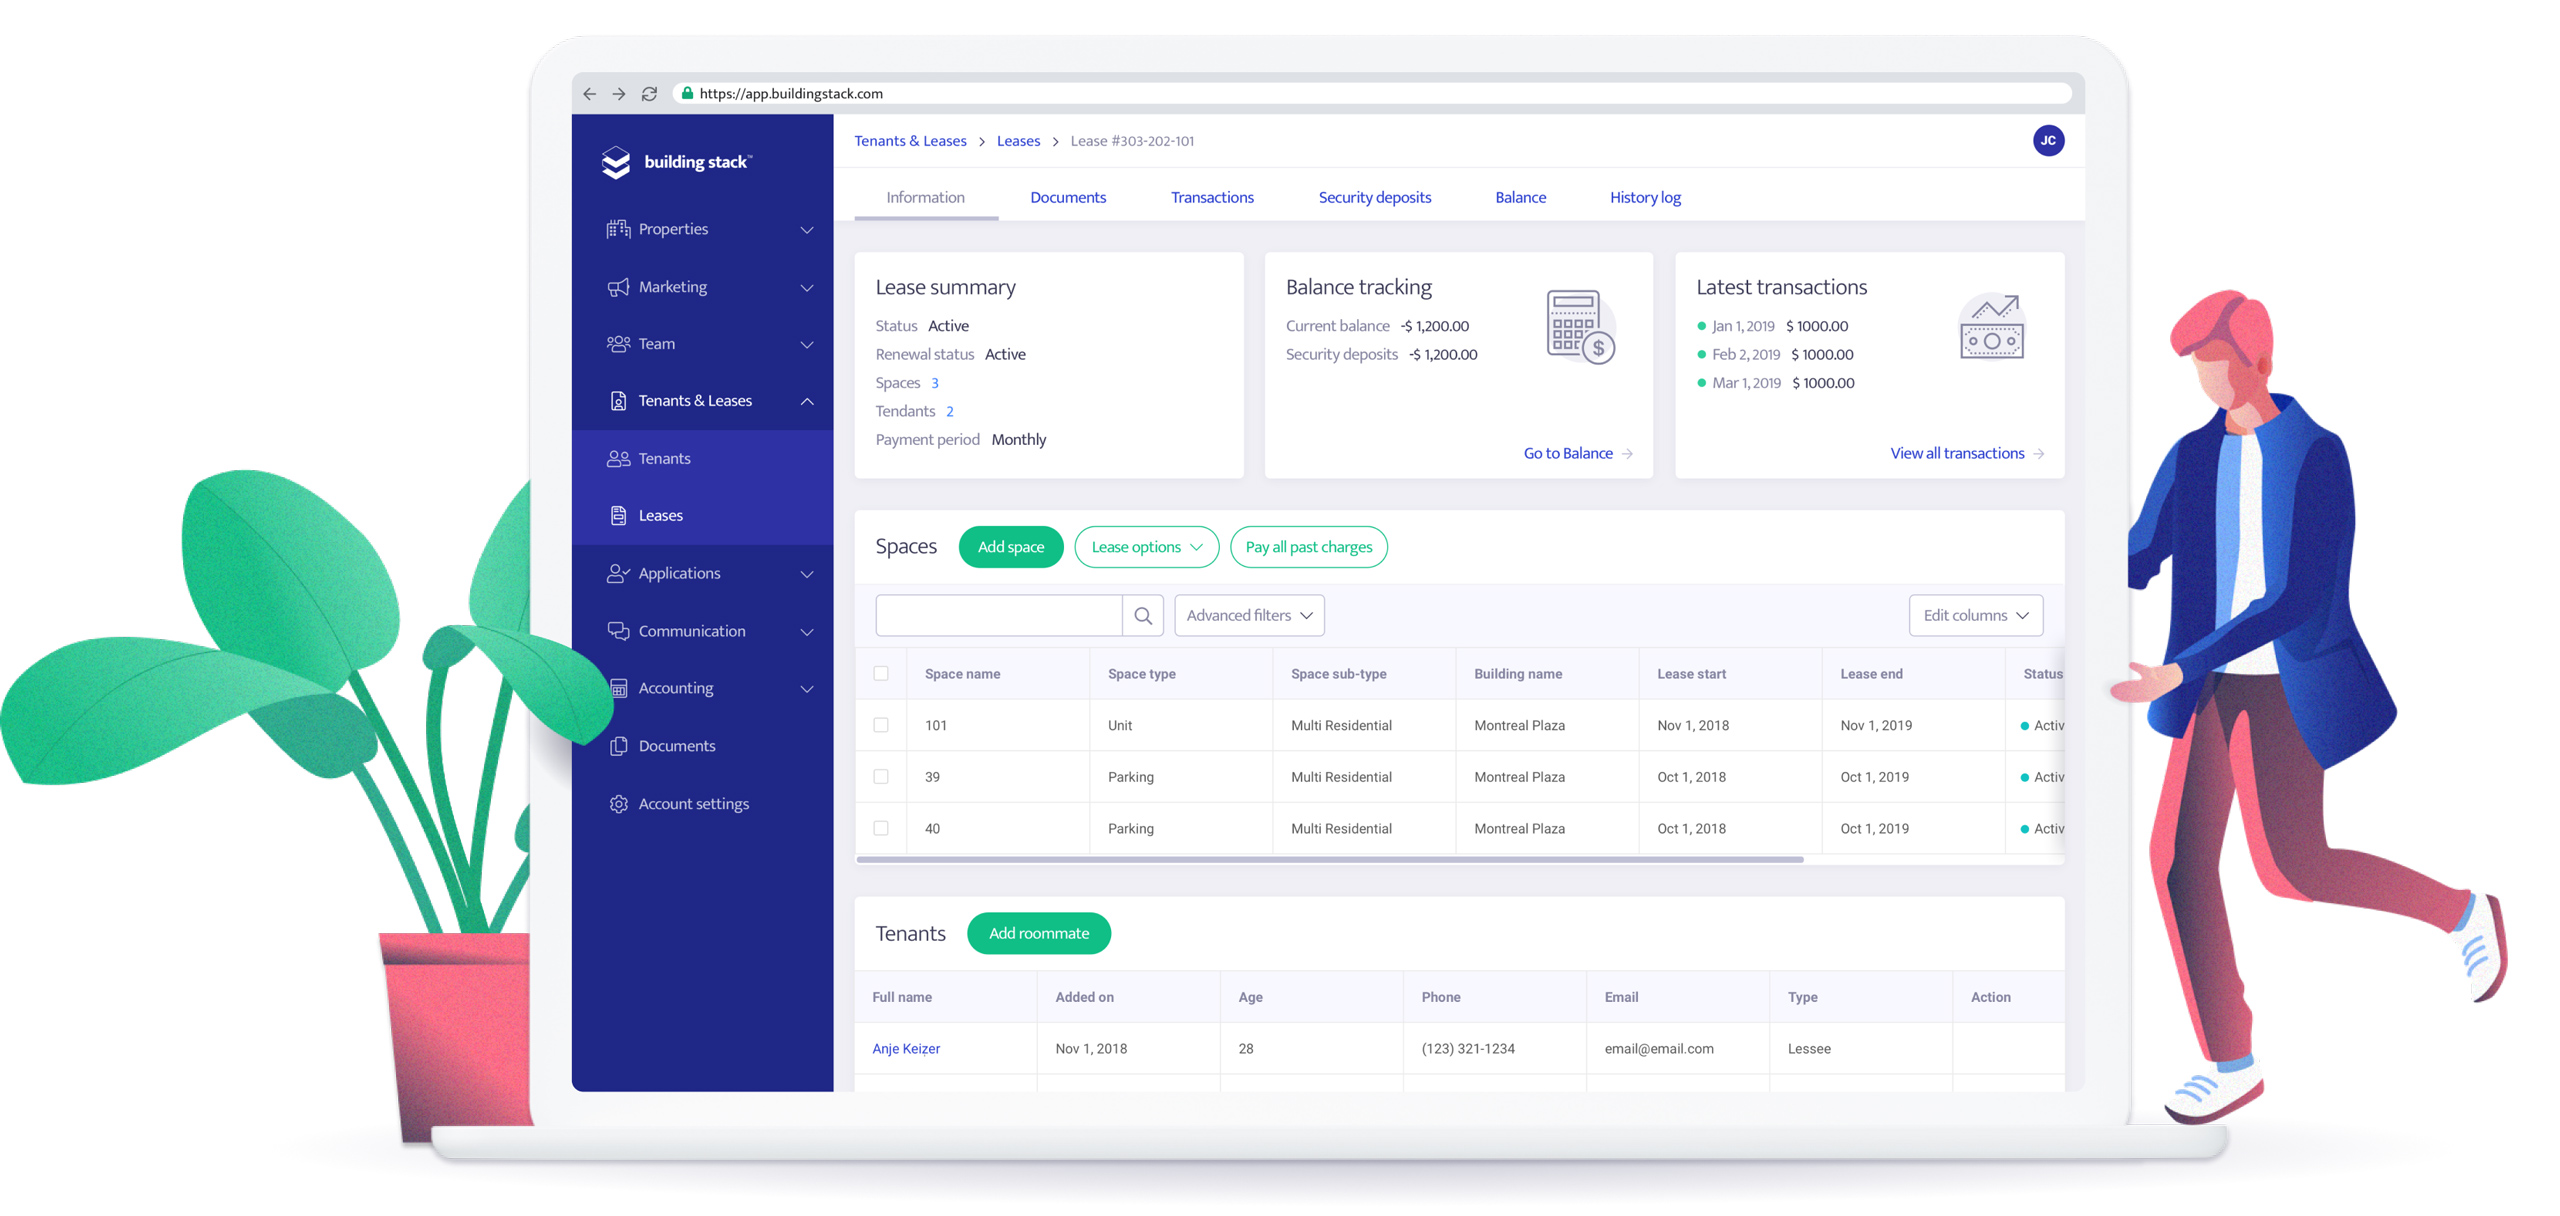Viewport: 2560px width, 1216px height.
Task: Click the browser back arrow
Action: tap(589, 94)
